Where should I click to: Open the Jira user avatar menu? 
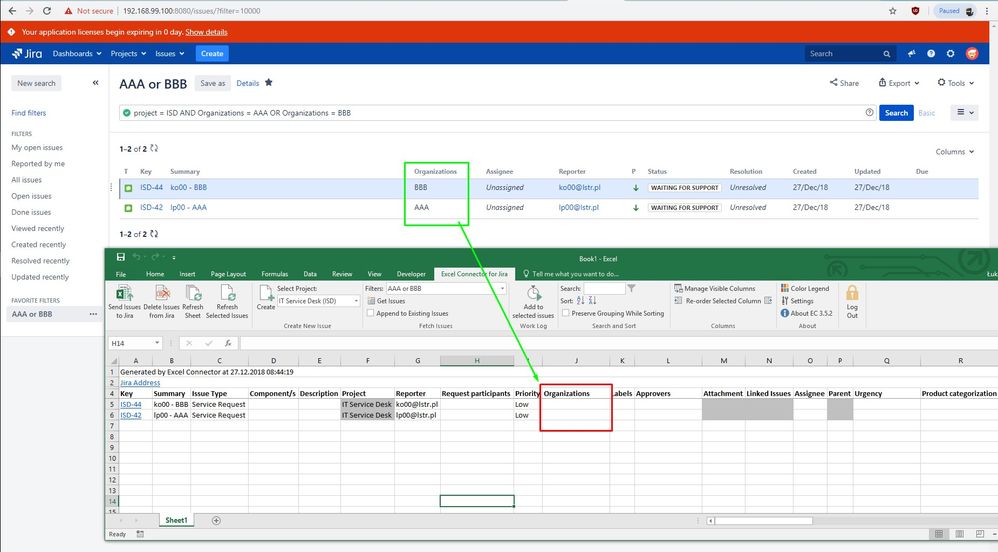pos(972,53)
